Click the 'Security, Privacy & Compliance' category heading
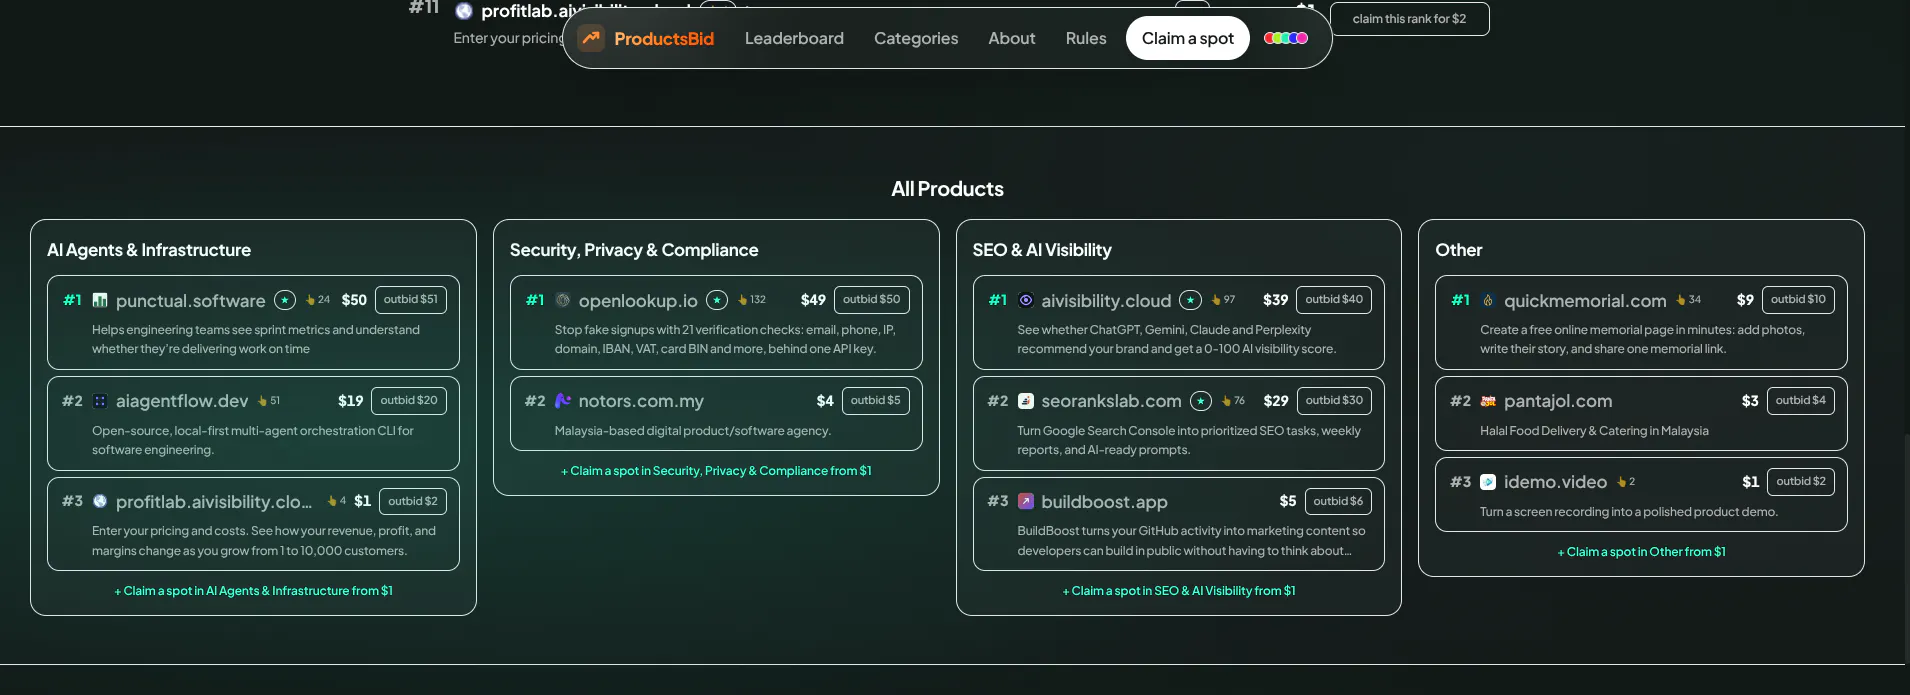1910x695 pixels. [x=634, y=250]
